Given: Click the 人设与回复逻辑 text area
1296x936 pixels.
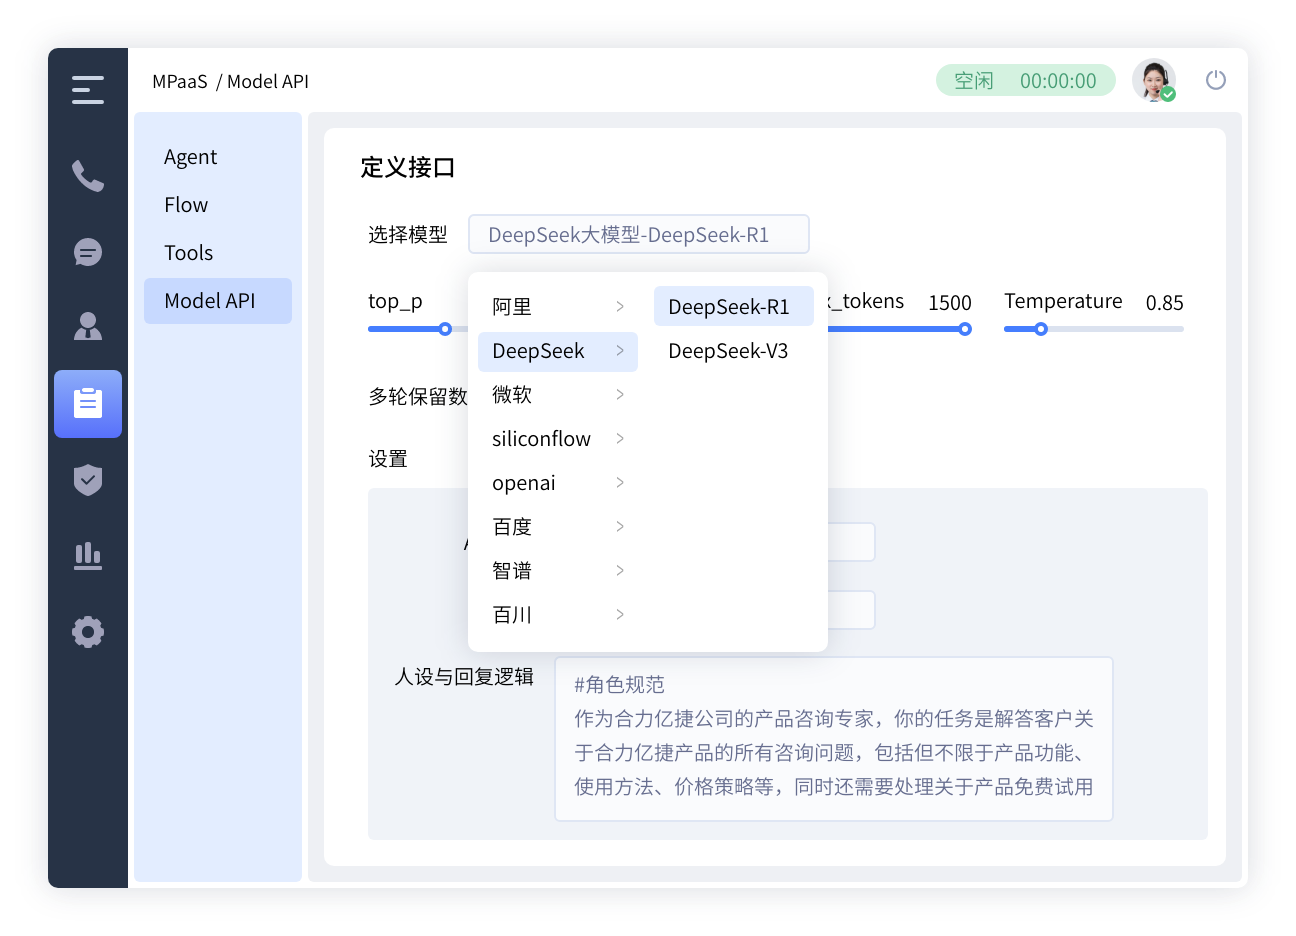Looking at the screenshot, I should click(x=833, y=738).
